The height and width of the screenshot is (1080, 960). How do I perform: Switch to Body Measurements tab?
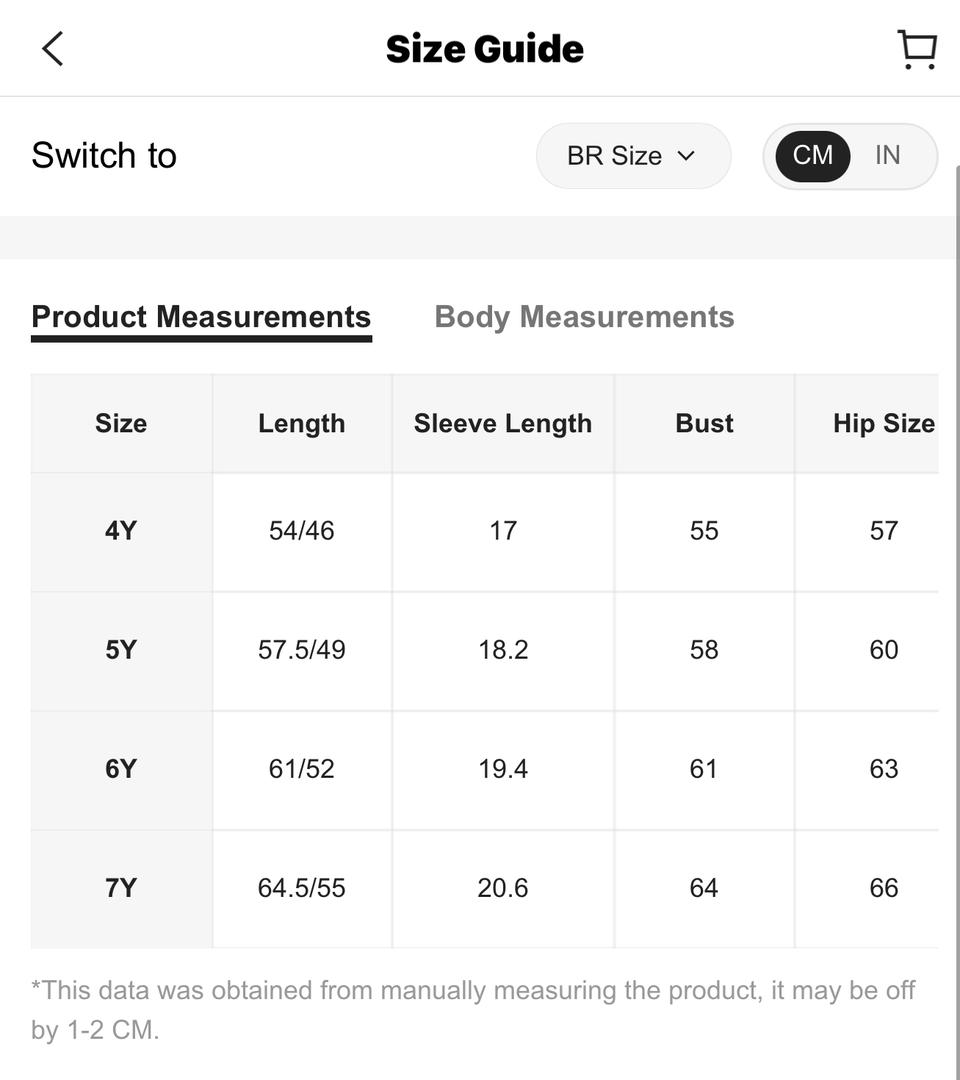pos(584,317)
